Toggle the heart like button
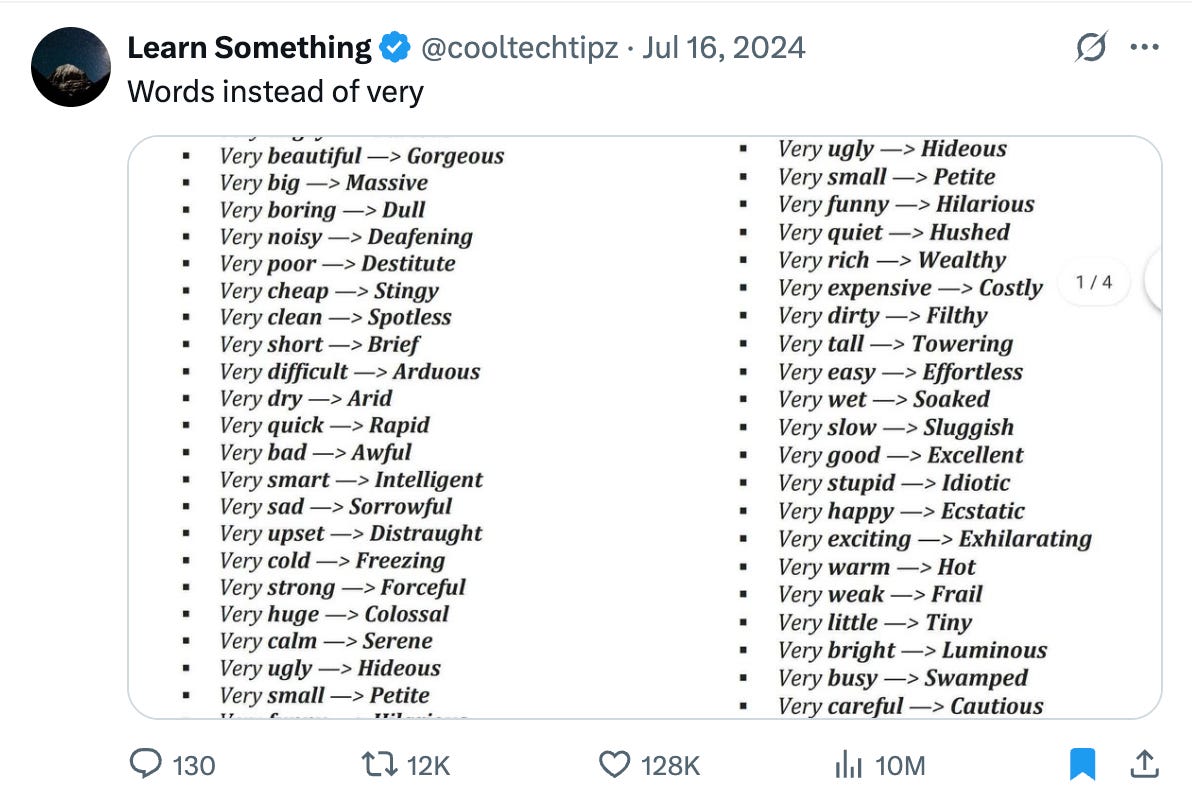 coord(614,765)
